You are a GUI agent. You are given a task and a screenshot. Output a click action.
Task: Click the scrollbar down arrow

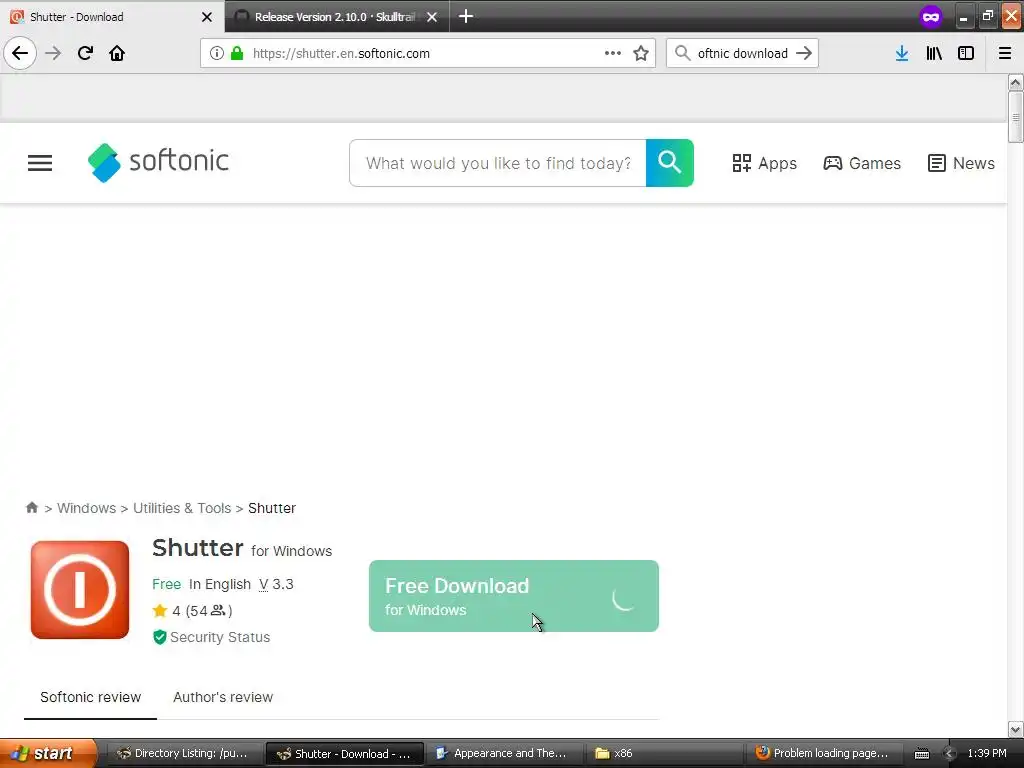coord(1015,729)
